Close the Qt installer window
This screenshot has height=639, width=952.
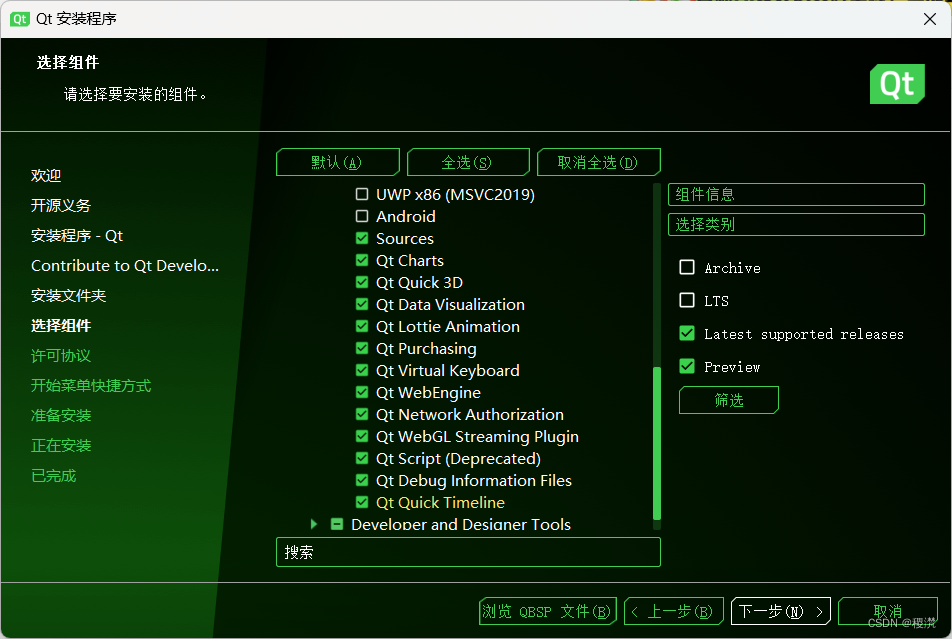[930, 19]
